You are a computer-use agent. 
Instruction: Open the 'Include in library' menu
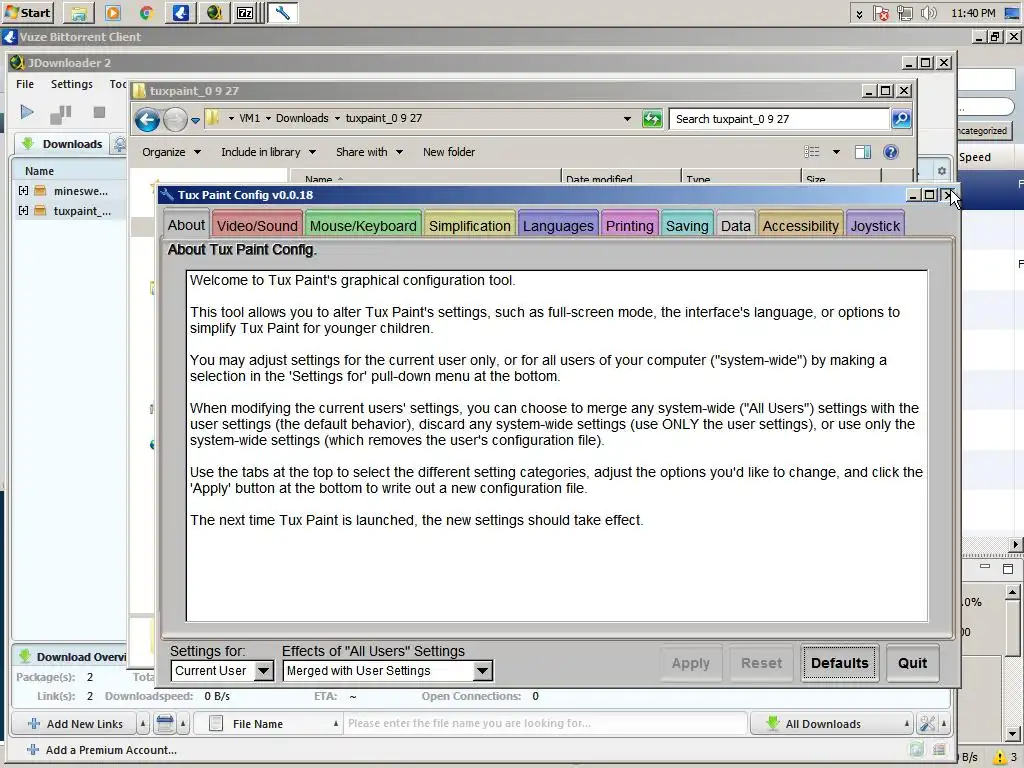pos(268,152)
